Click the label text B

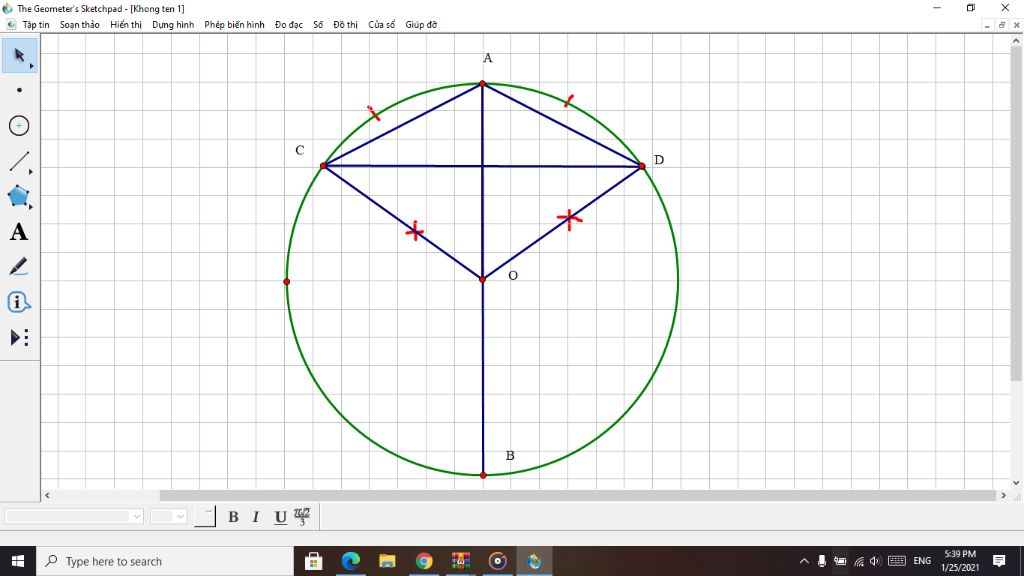pos(510,456)
